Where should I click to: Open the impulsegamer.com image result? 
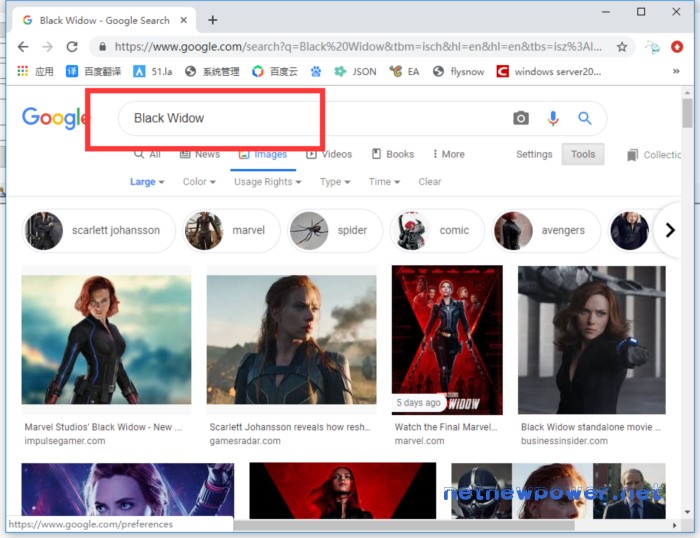tap(106, 340)
